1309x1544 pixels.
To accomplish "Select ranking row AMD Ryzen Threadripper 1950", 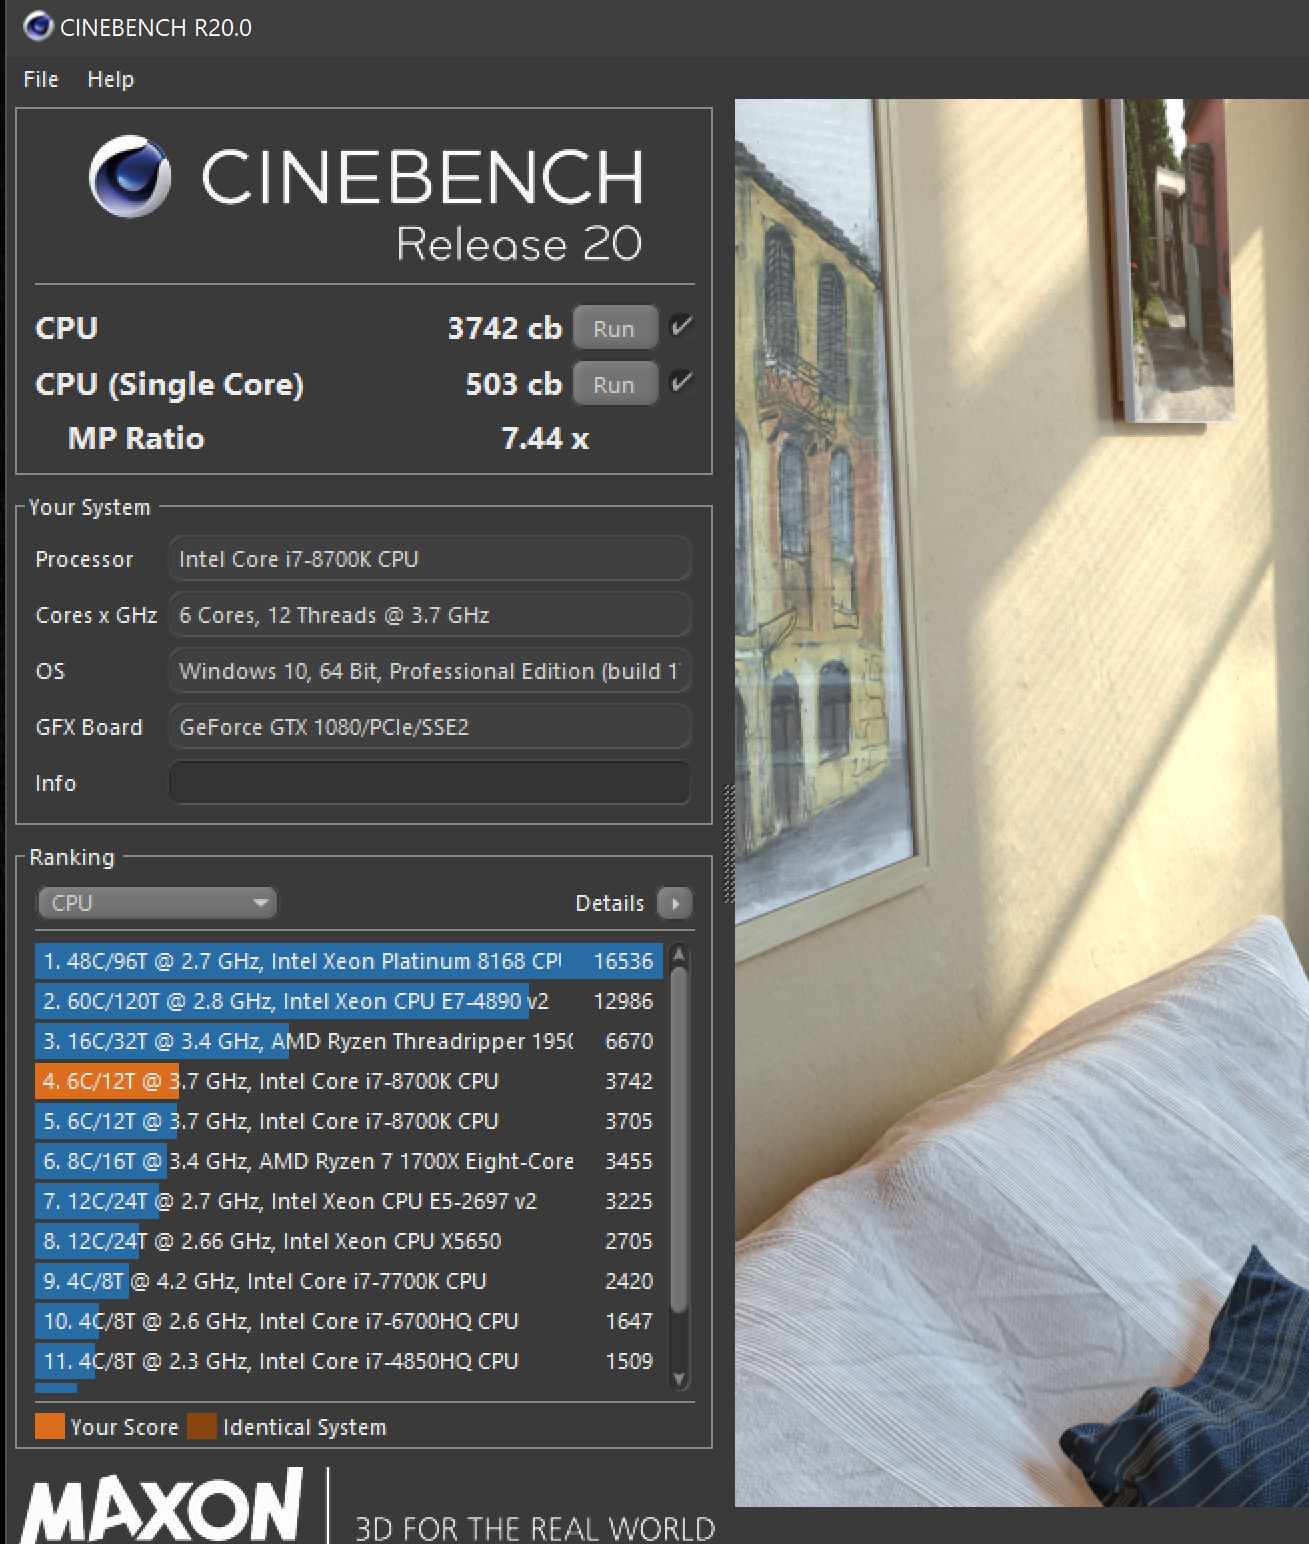I will [x=349, y=1041].
